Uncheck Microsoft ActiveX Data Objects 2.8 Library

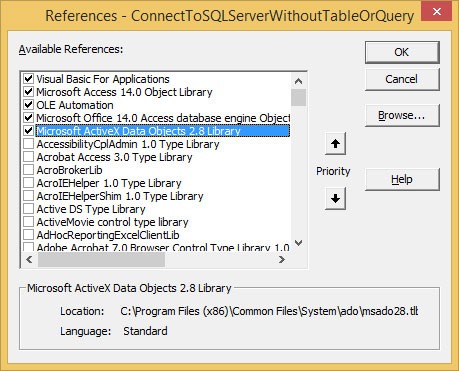[29, 131]
